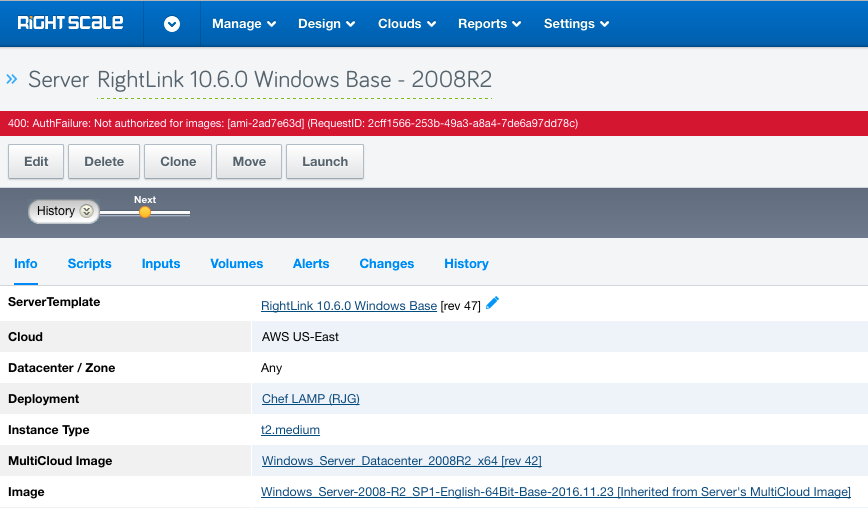The height and width of the screenshot is (508, 868).
Task: Click the Image row label
Action: [26, 492]
